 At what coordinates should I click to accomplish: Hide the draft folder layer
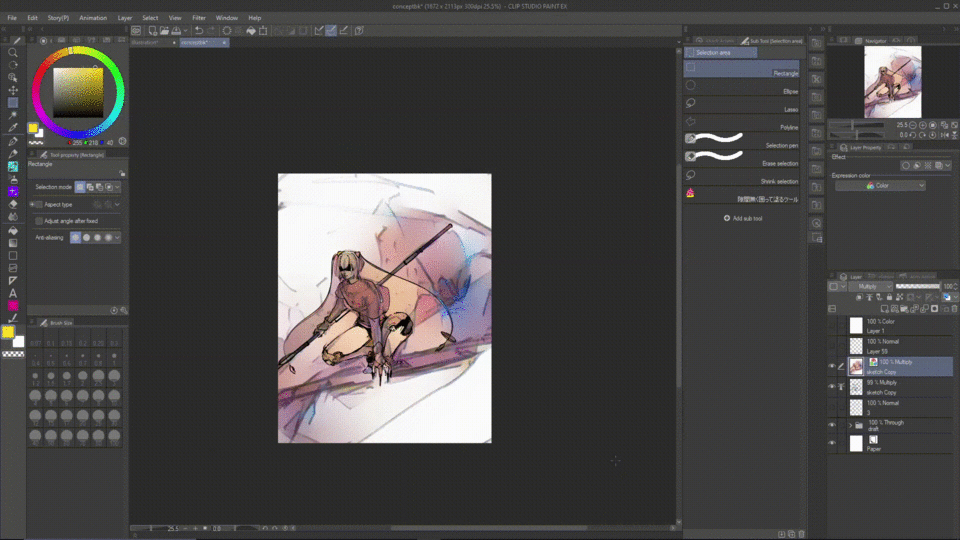pyautogui.click(x=831, y=425)
